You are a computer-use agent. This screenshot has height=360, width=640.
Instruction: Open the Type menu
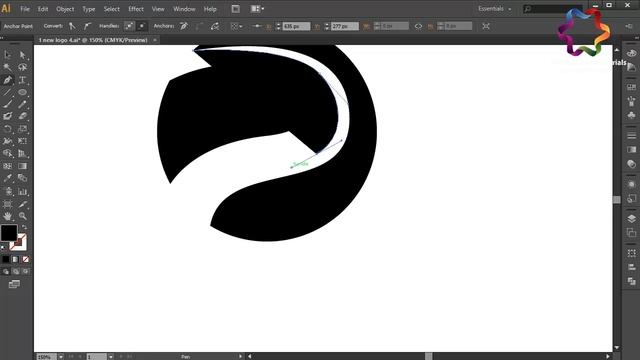[89, 9]
